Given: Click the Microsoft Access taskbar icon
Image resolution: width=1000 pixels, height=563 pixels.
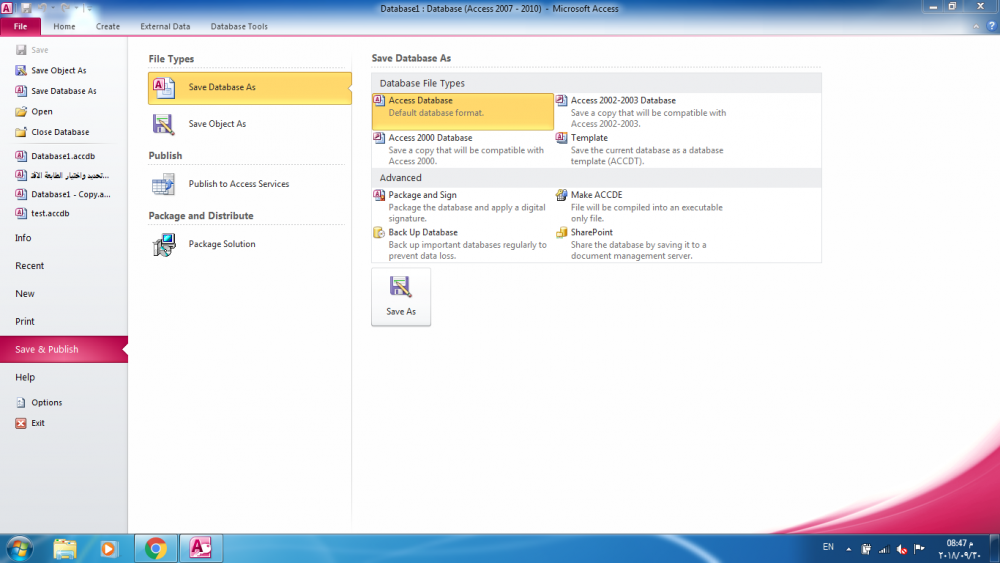Looking at the screenshot, I should pos(201,548).
